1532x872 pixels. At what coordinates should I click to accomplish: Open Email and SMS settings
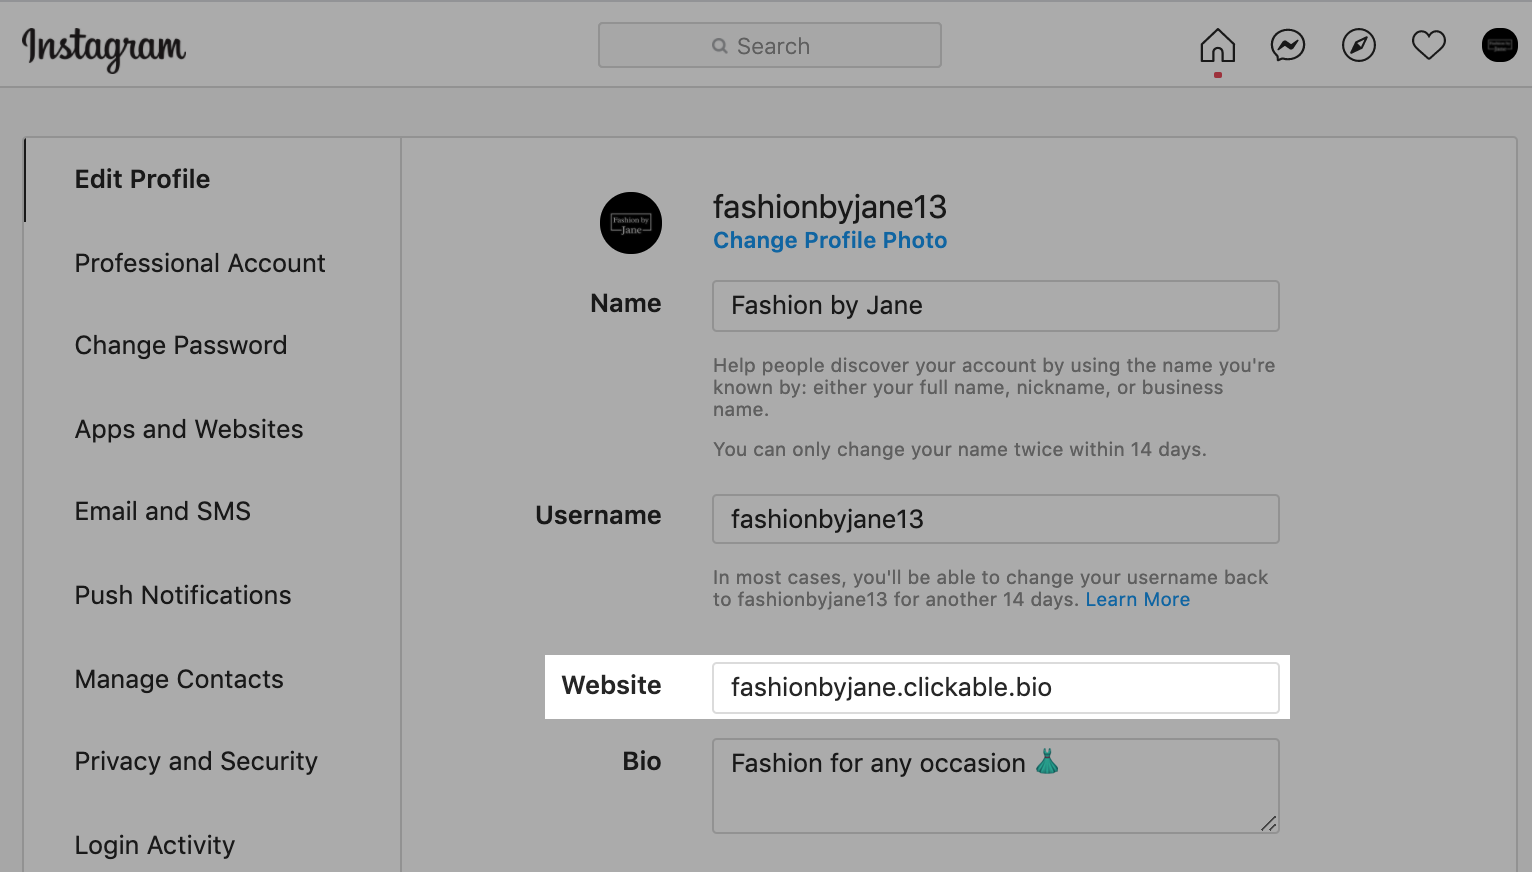point(162,511)
